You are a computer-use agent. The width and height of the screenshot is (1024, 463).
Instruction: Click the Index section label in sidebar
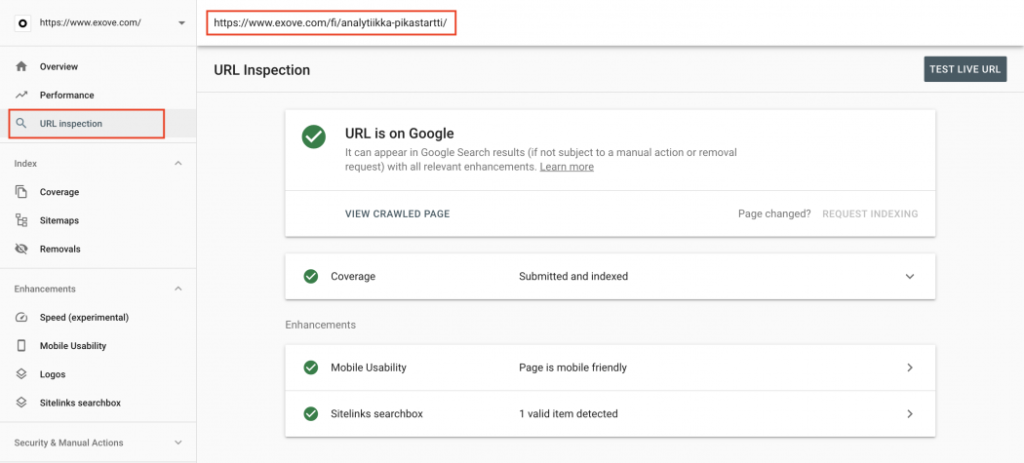[x=25, y=163]
